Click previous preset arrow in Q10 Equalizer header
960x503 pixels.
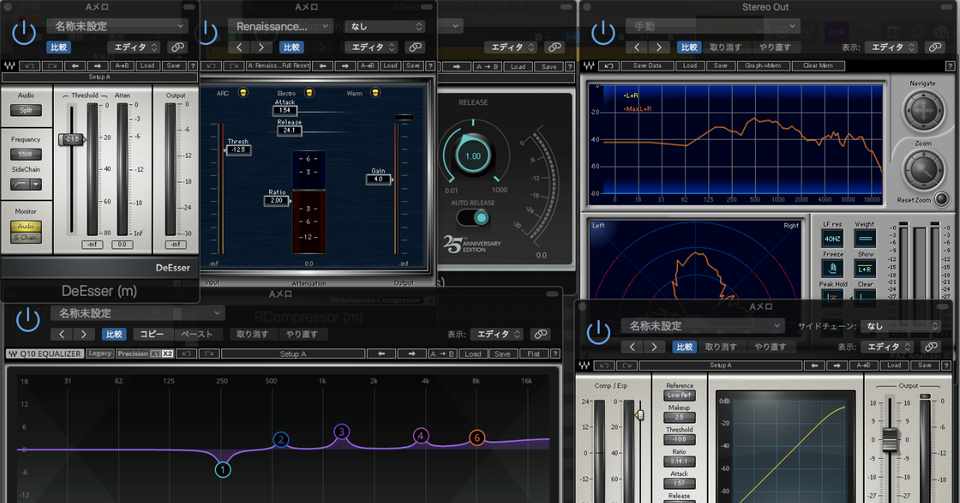pyautogui.click(x=61, y=334)
